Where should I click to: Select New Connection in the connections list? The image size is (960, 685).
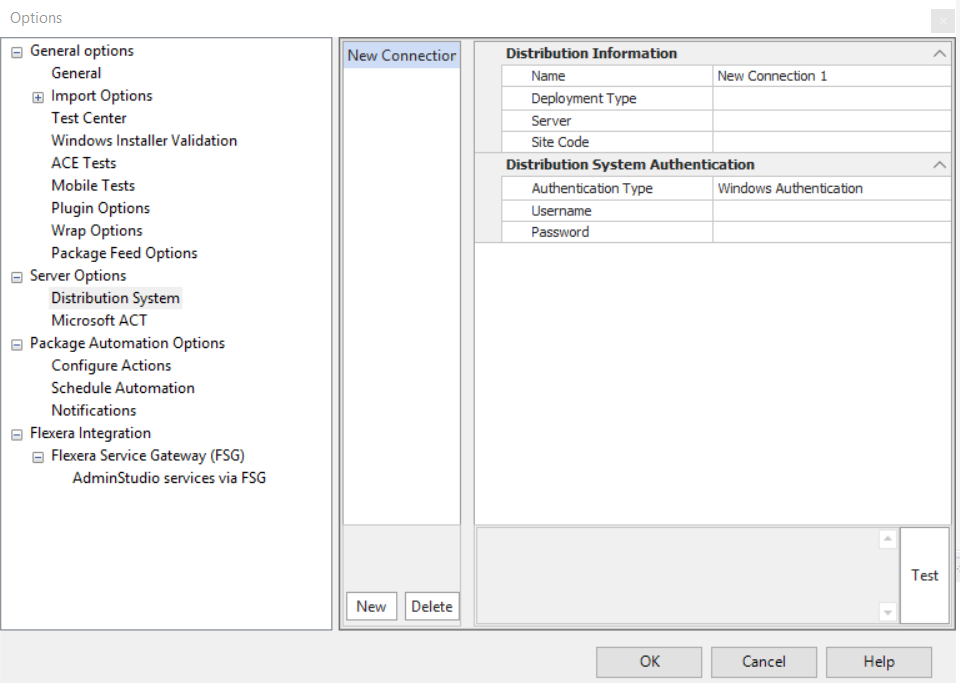[x=401, y=55]
